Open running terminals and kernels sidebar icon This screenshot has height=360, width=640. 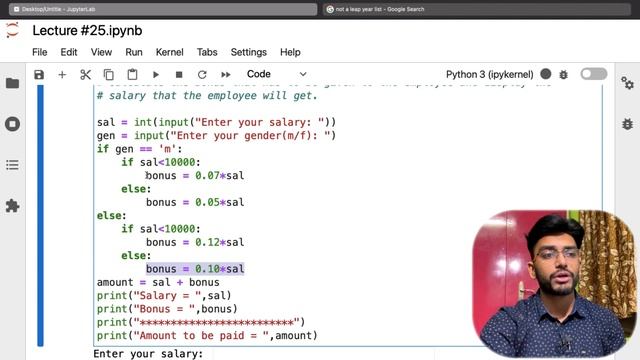point(12,124)
